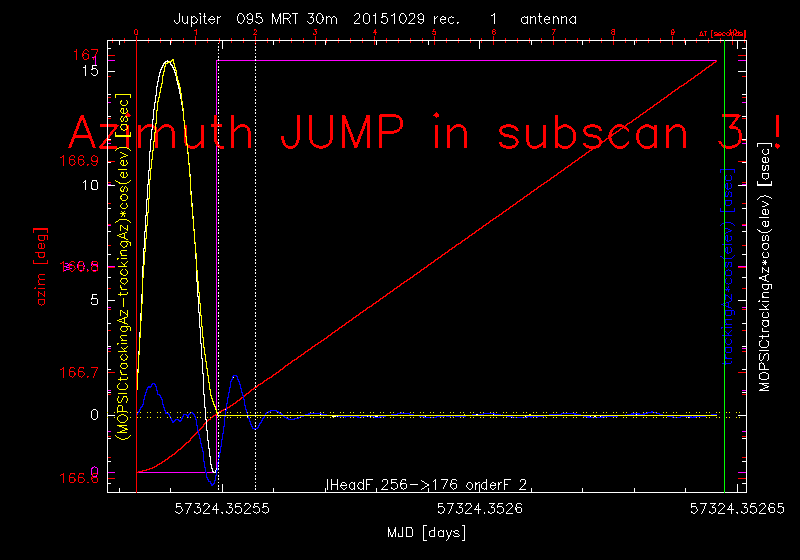The image size is (800, 560).
Task: Click the plot title starting with Jupiter
Action: coord(374,19)
